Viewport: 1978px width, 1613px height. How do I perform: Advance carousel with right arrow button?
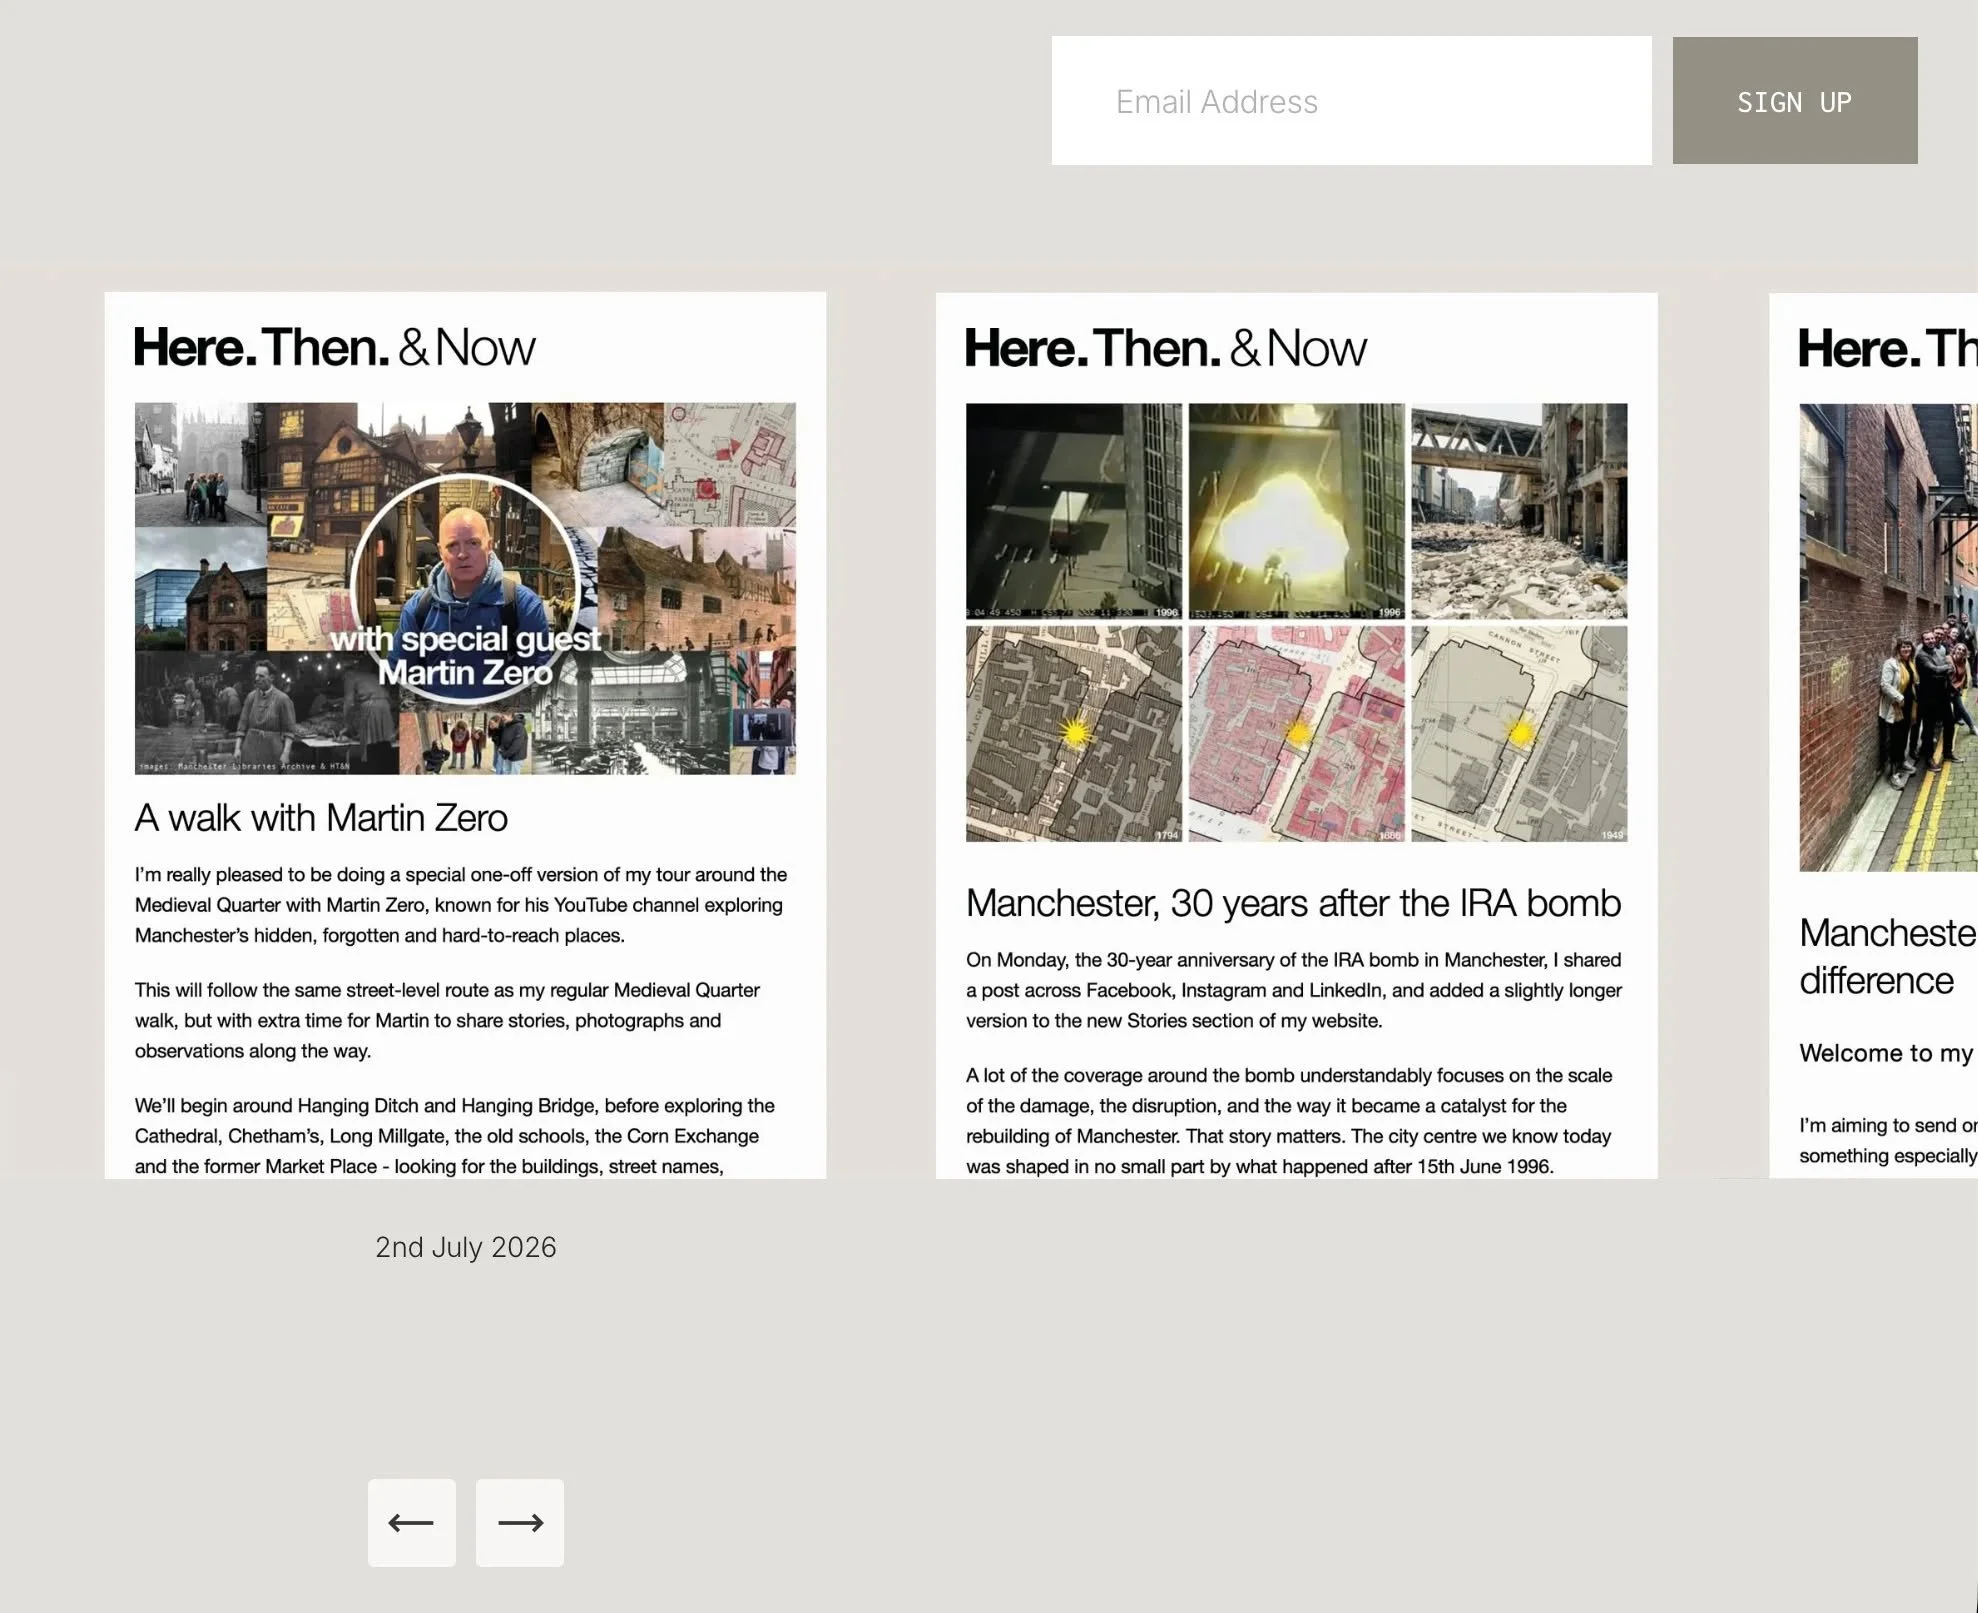tap(520, 1523)
